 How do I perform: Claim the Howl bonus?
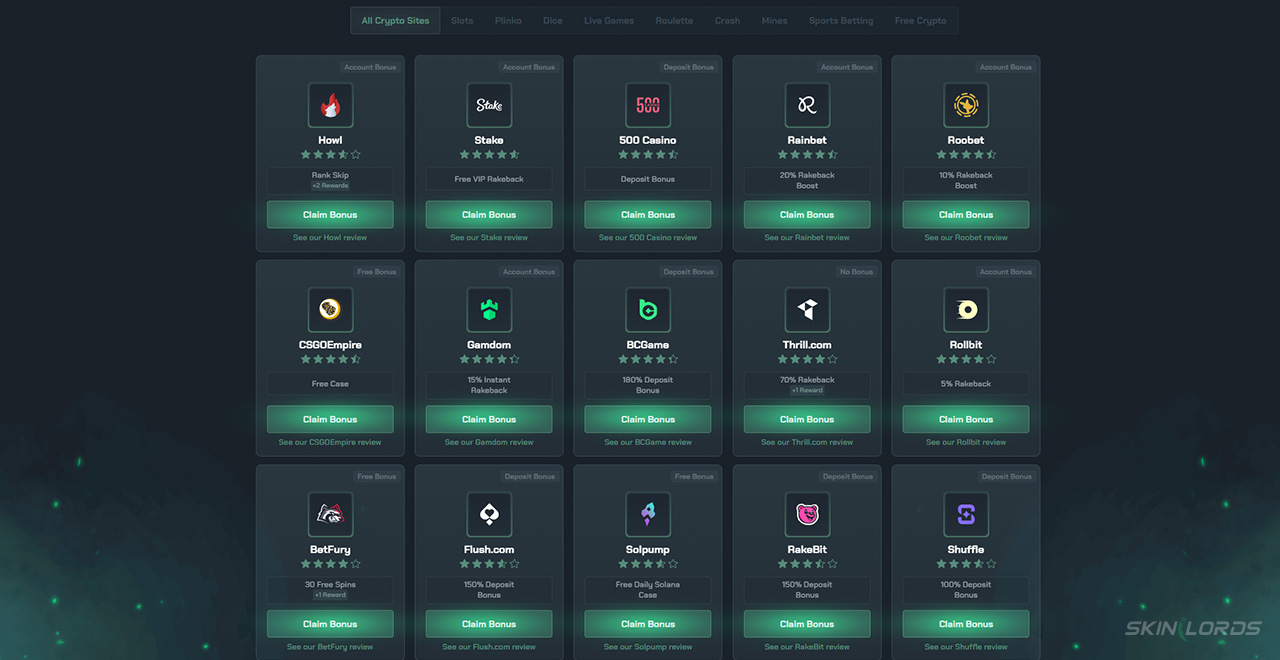click(330, 214)
